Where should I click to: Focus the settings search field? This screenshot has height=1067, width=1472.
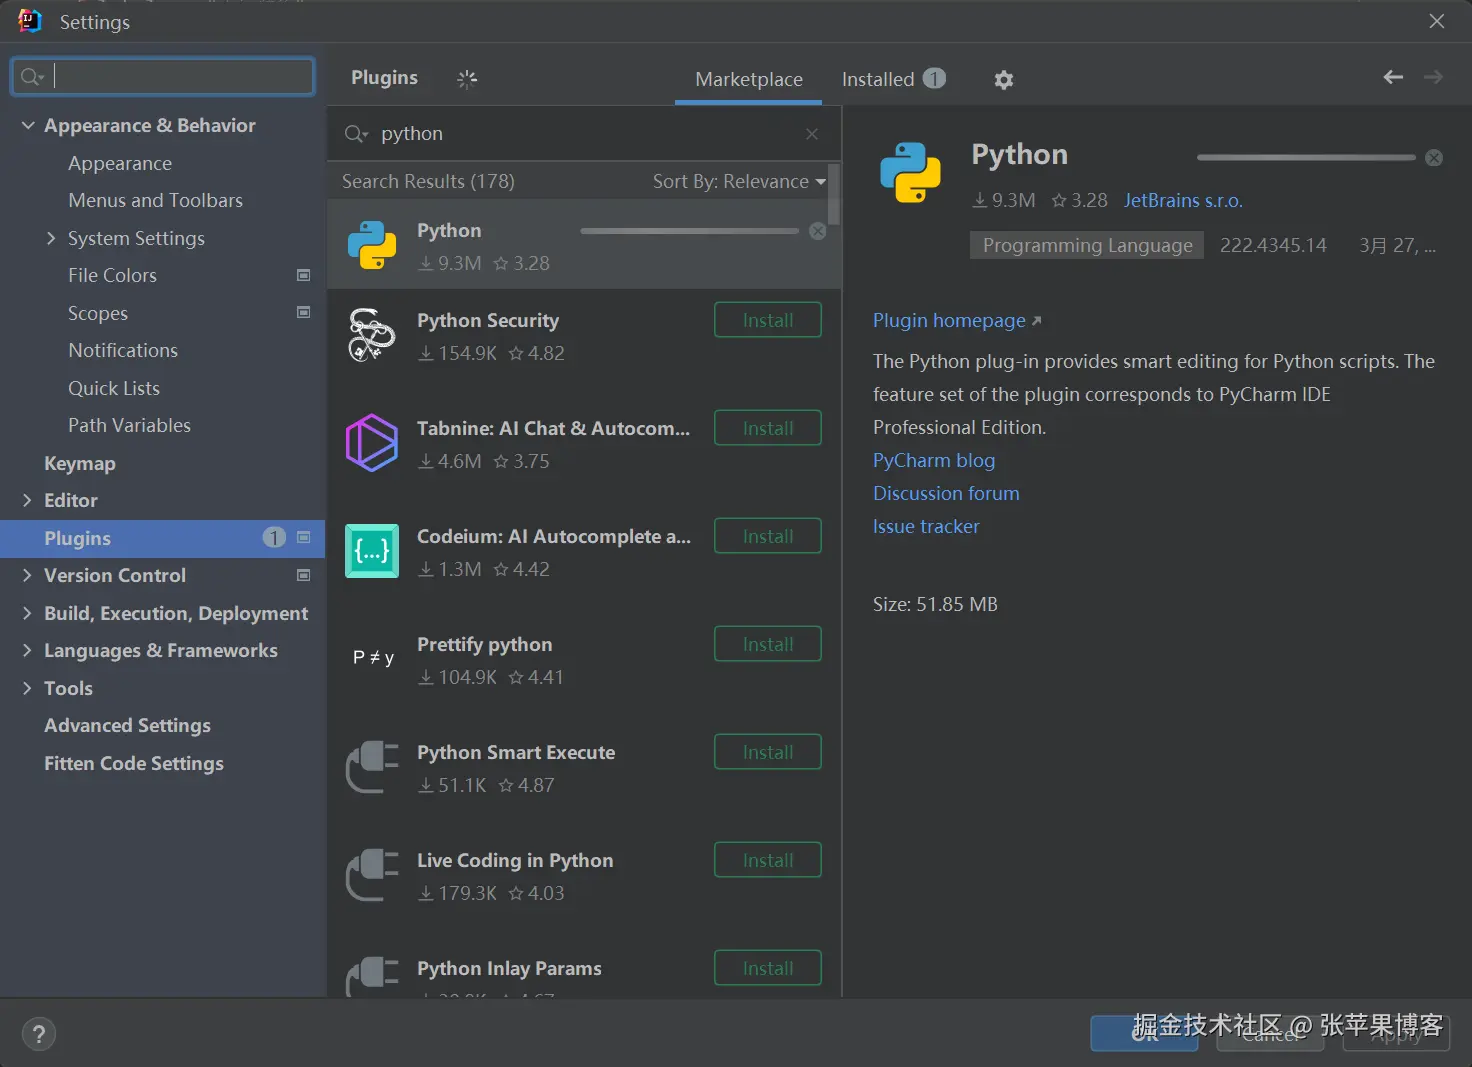pyautogui.click(x=163, y=77)
